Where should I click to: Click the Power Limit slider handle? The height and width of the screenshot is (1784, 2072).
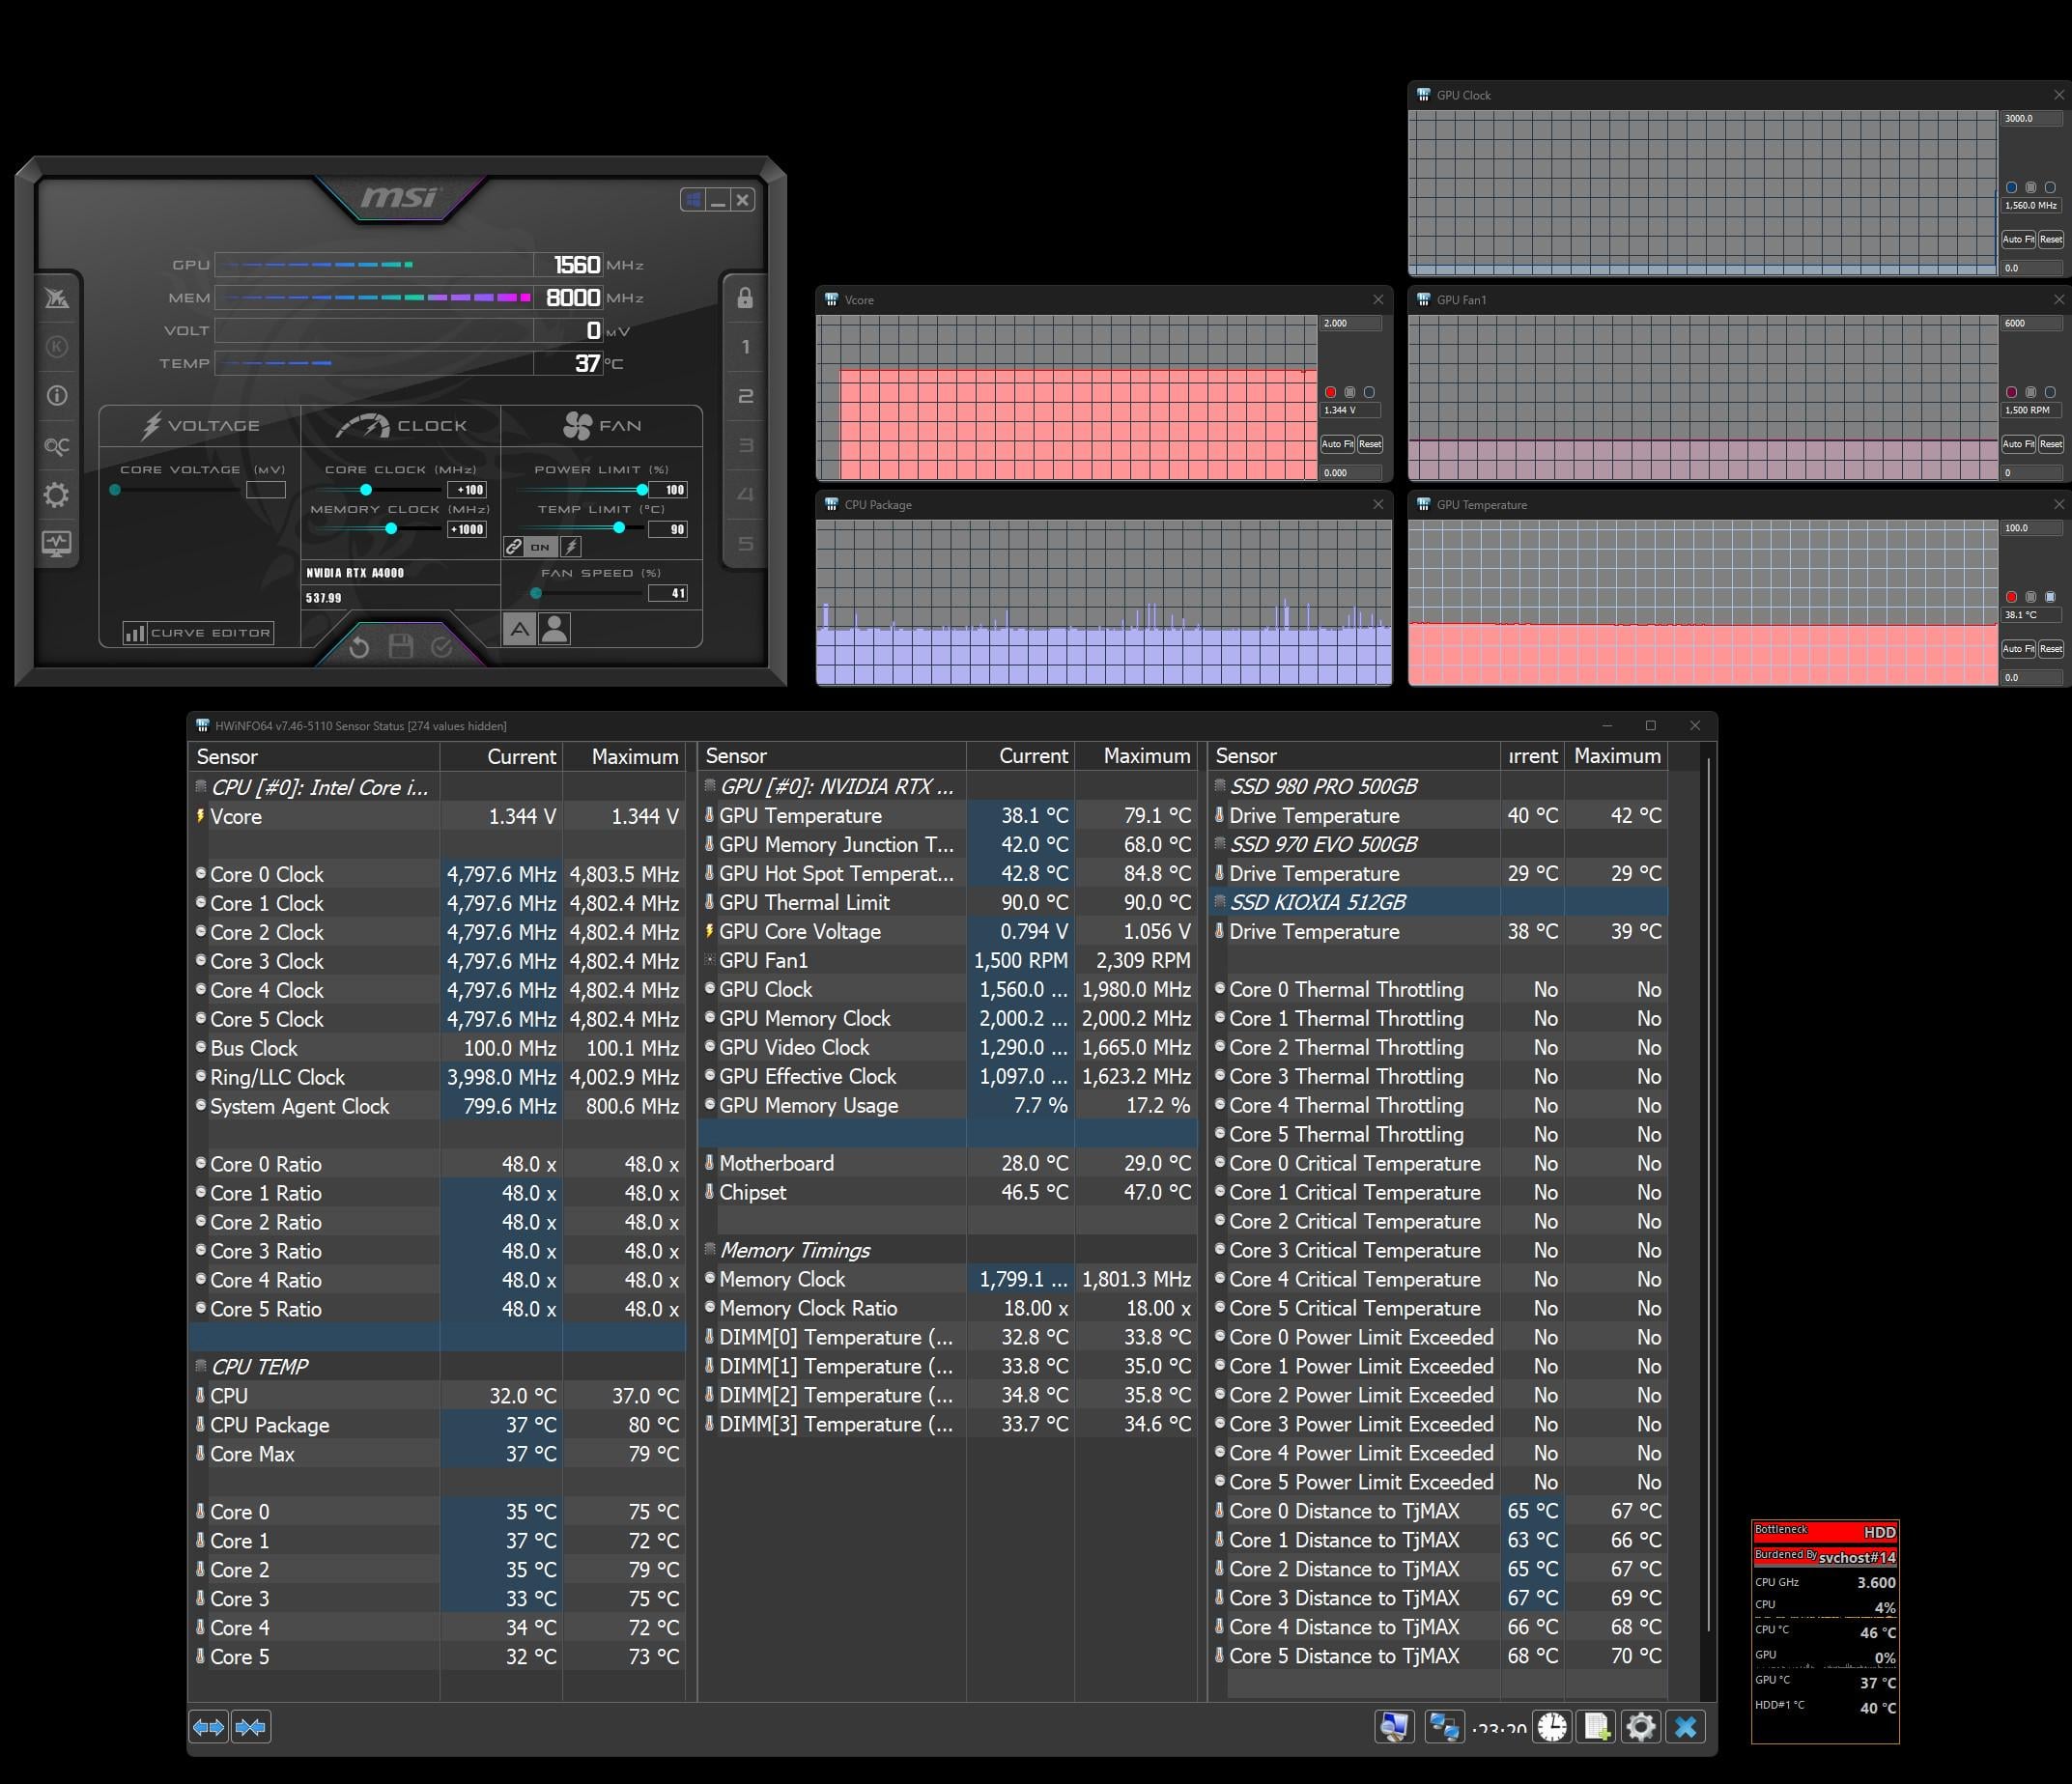(641, 490)
